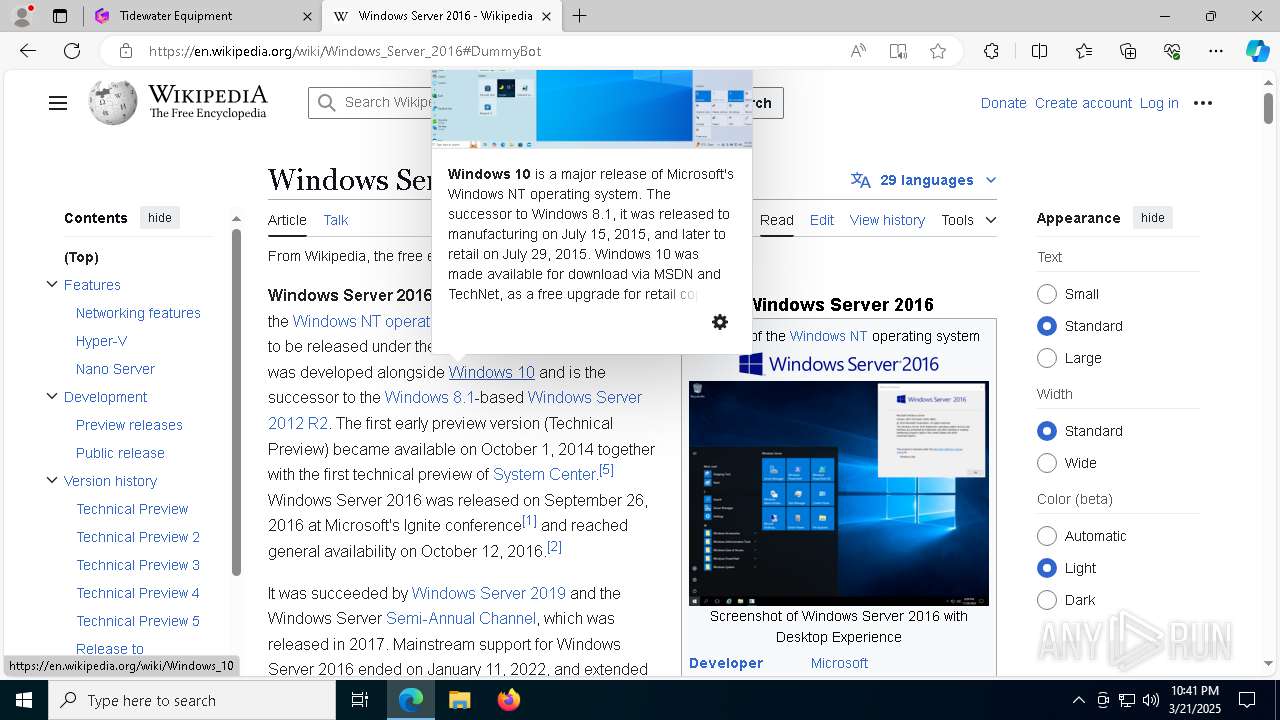Switch to the Article tab
Viewport: 1280px width, 720px height.
click(287, 220)
